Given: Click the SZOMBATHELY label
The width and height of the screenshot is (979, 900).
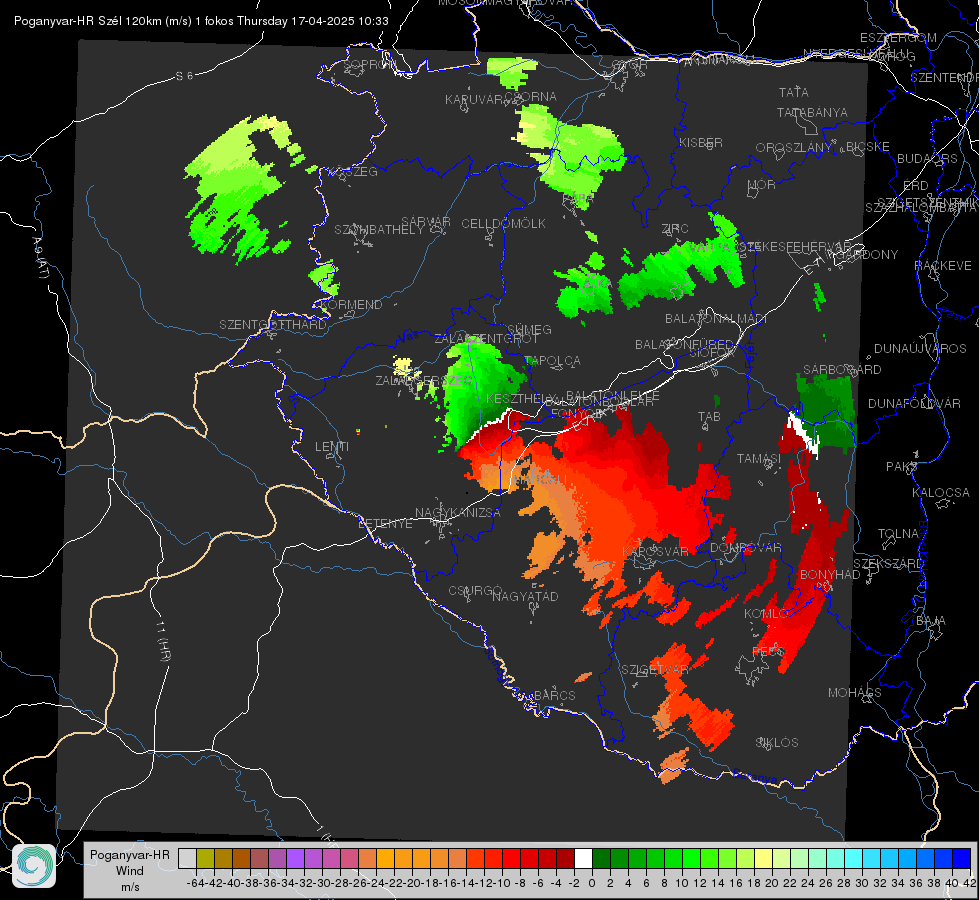Looking at the screenshot, I should (379, 230).
